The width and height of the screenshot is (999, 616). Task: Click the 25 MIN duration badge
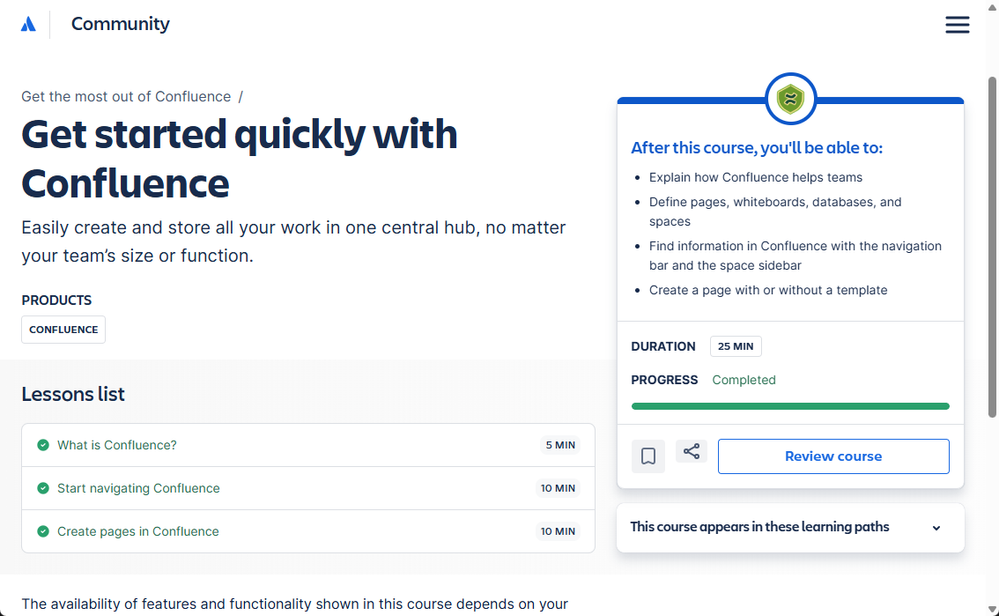pos(736,347)
